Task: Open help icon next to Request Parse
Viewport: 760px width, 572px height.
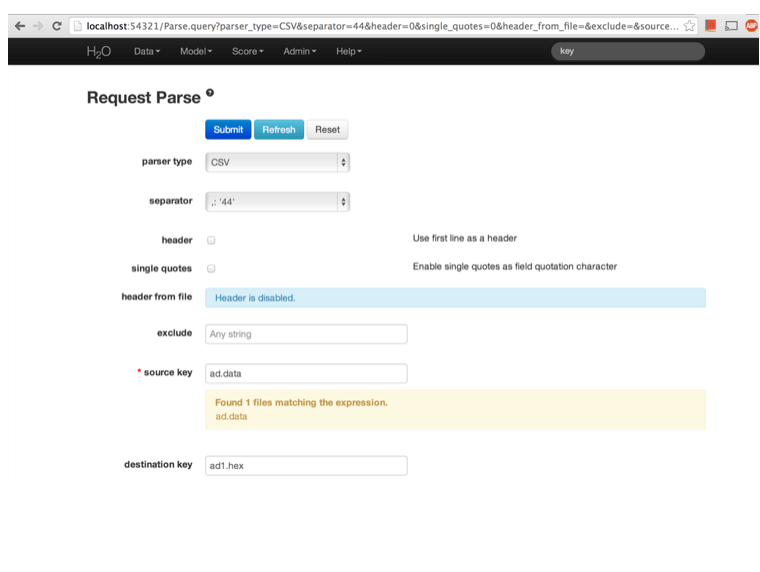Action: point(210,93)
